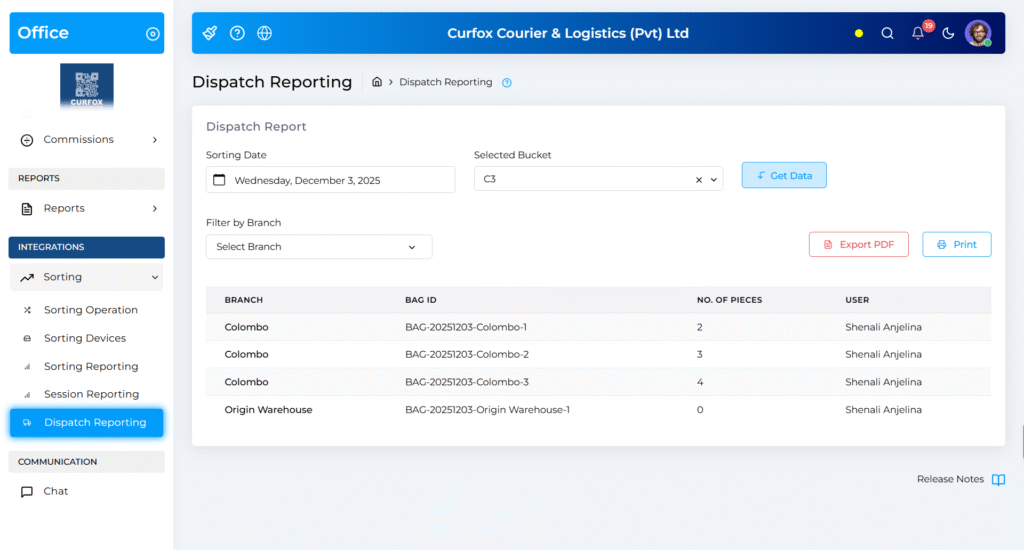The height and width of the screenshot is (550, 1024).
Task: Click the broom clear-cache icon in header
Action: pyautogui.click(x=210, y=33)
